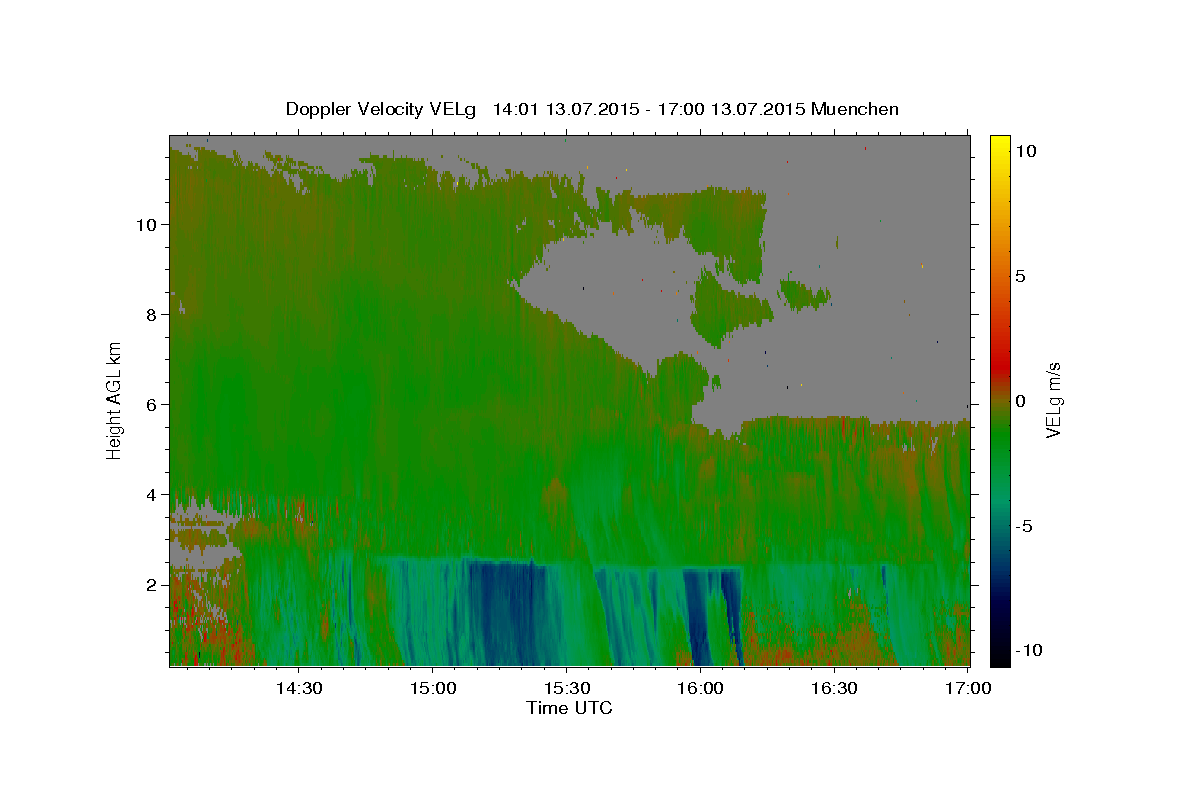Click the 'Time UTC' axis title
Screen dimensions: 1200x800
click(569, 708)
